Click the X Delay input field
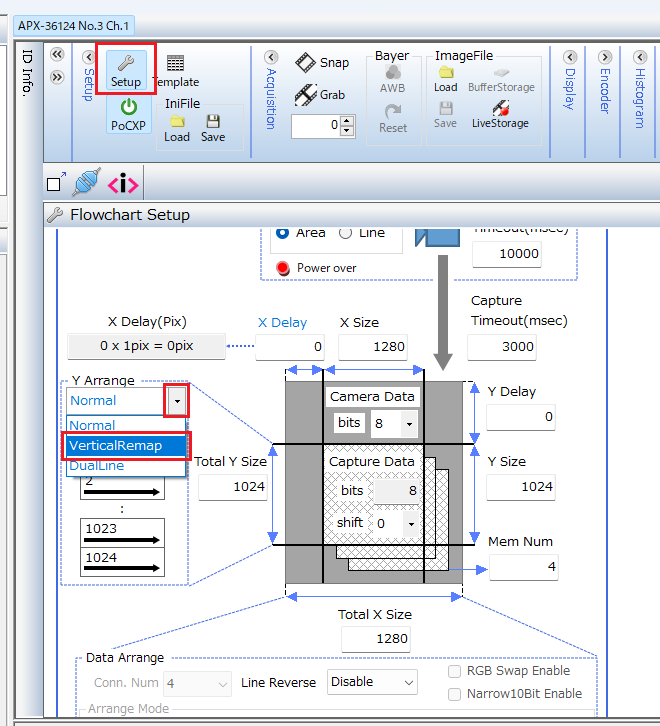Viewport: 660px width, 726px height. (x=290, y=347)
